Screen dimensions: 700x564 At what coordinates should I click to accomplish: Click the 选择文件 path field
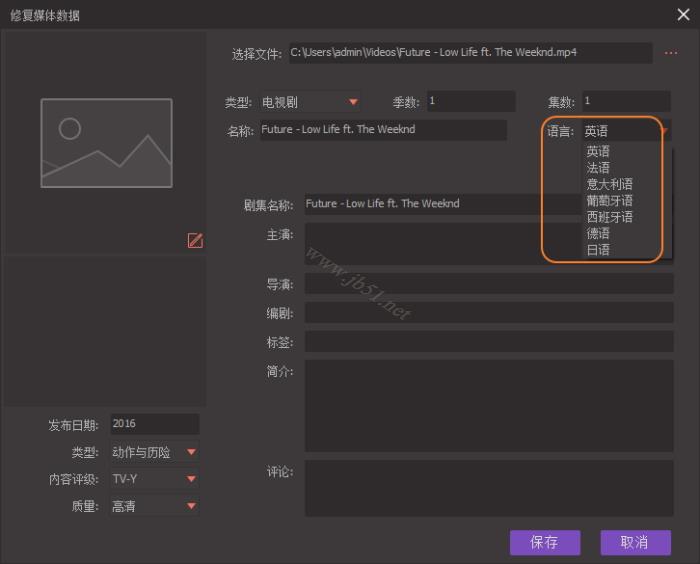(x=471, y=53)
